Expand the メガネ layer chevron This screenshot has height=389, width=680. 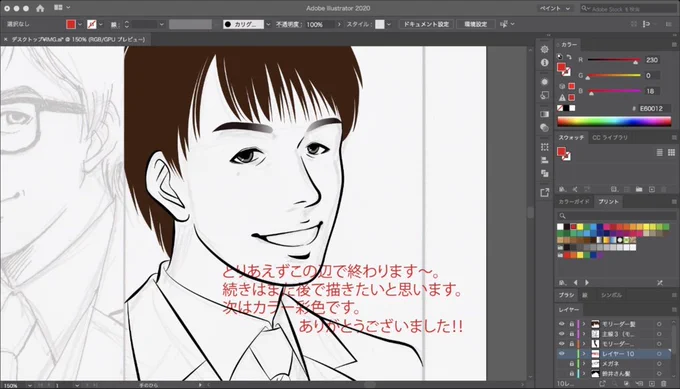[584, 364]
